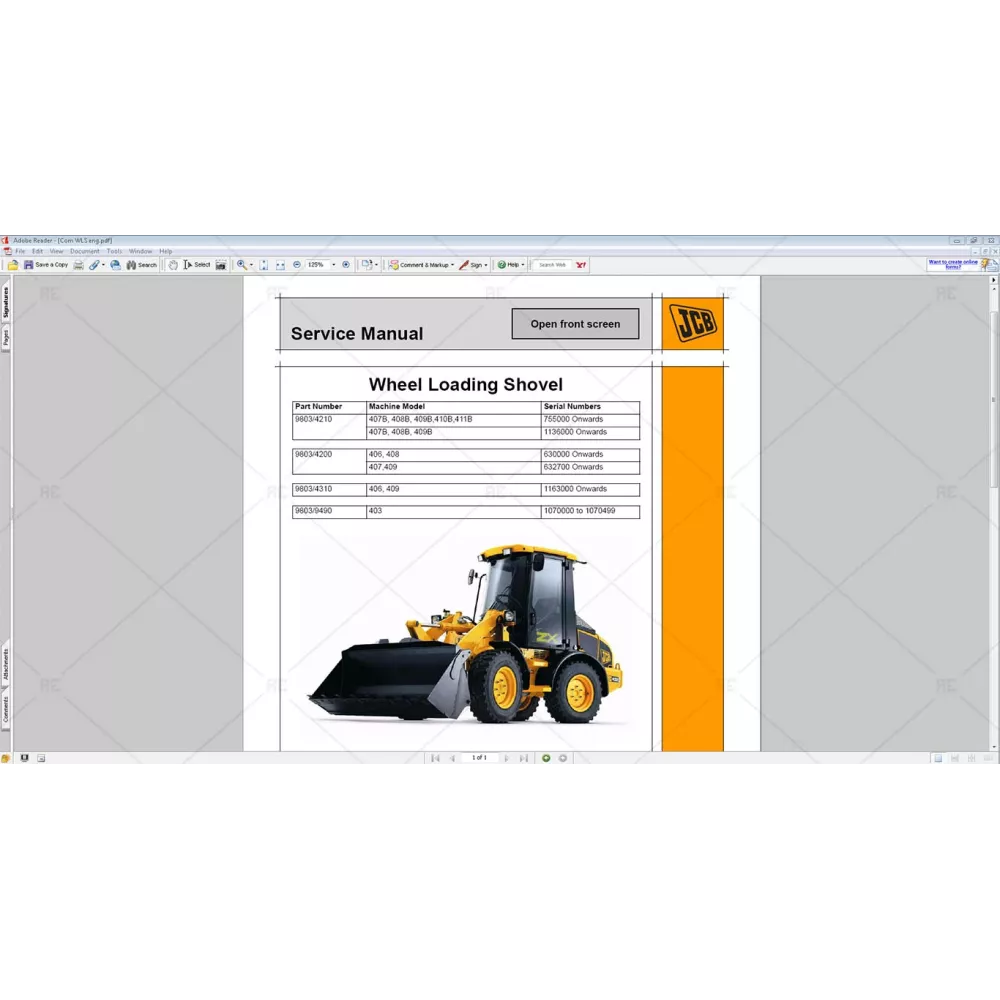The image size is (1000, 1000).
Task: Click the Open front screen button
Action: coord(575,324)
